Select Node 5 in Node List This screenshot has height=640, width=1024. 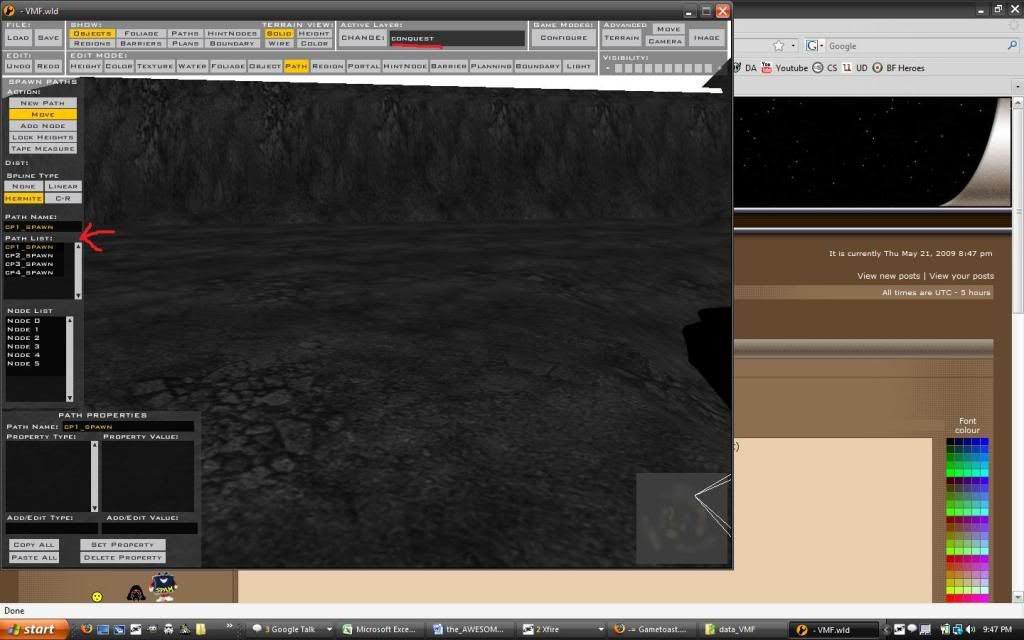click(24, 363)
